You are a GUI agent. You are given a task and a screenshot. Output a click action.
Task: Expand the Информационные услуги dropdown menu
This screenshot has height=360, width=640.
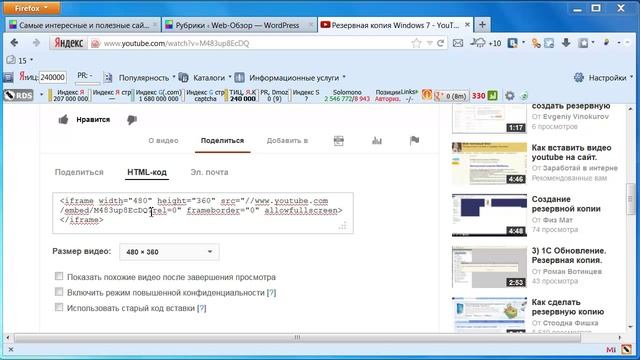344,77
